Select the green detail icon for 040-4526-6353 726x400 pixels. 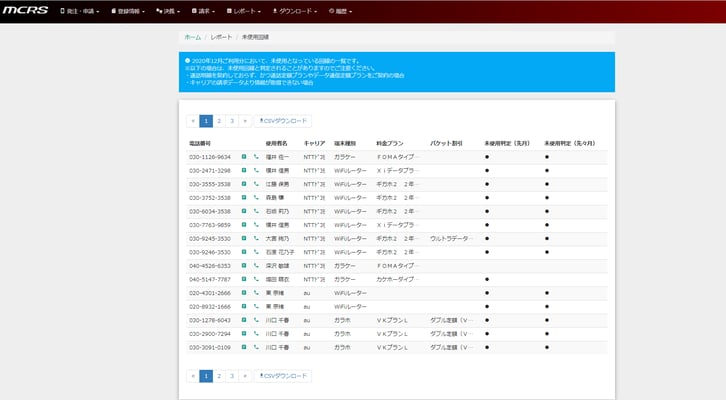pyautogui.click(x=244, y=266)
